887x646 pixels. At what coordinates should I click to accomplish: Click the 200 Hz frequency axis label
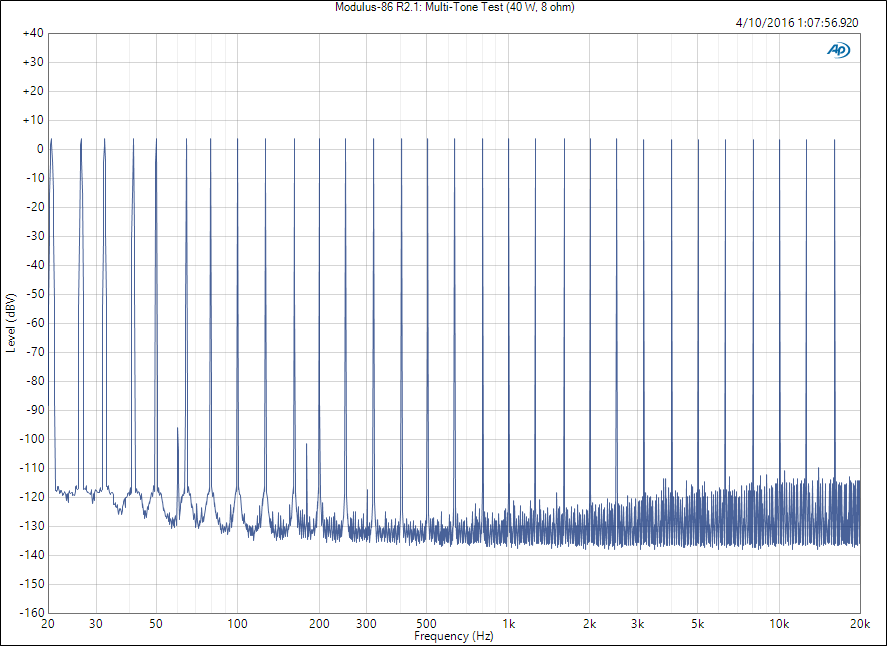[319, 624]
